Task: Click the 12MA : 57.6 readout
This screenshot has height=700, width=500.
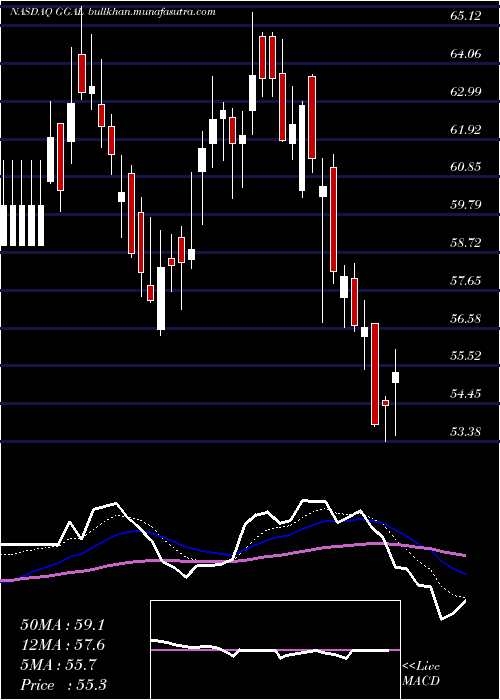Action: (62, 645)
